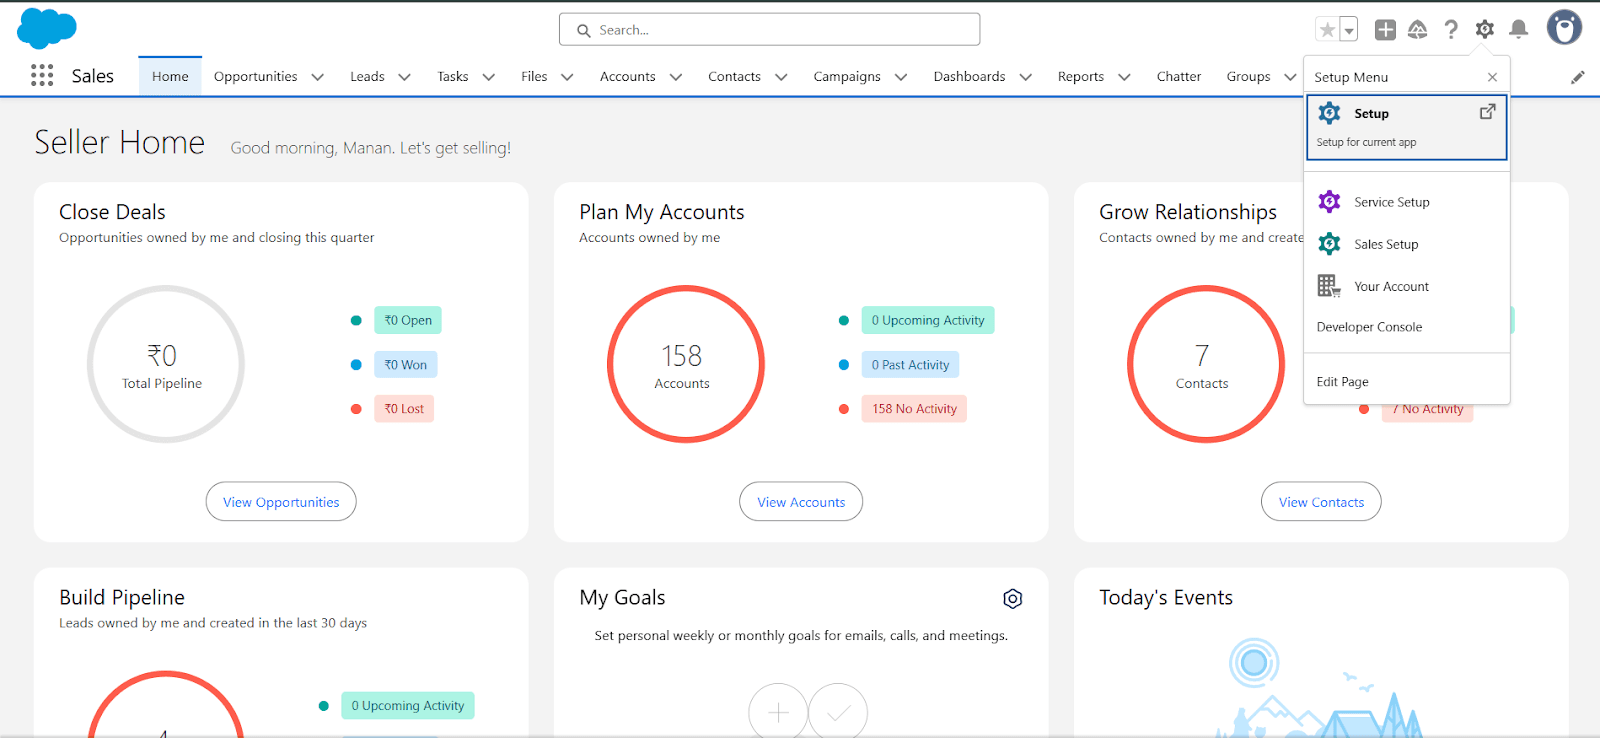Open the Accounts tab
Screen dimensions: 1600x743
point(628,76)
